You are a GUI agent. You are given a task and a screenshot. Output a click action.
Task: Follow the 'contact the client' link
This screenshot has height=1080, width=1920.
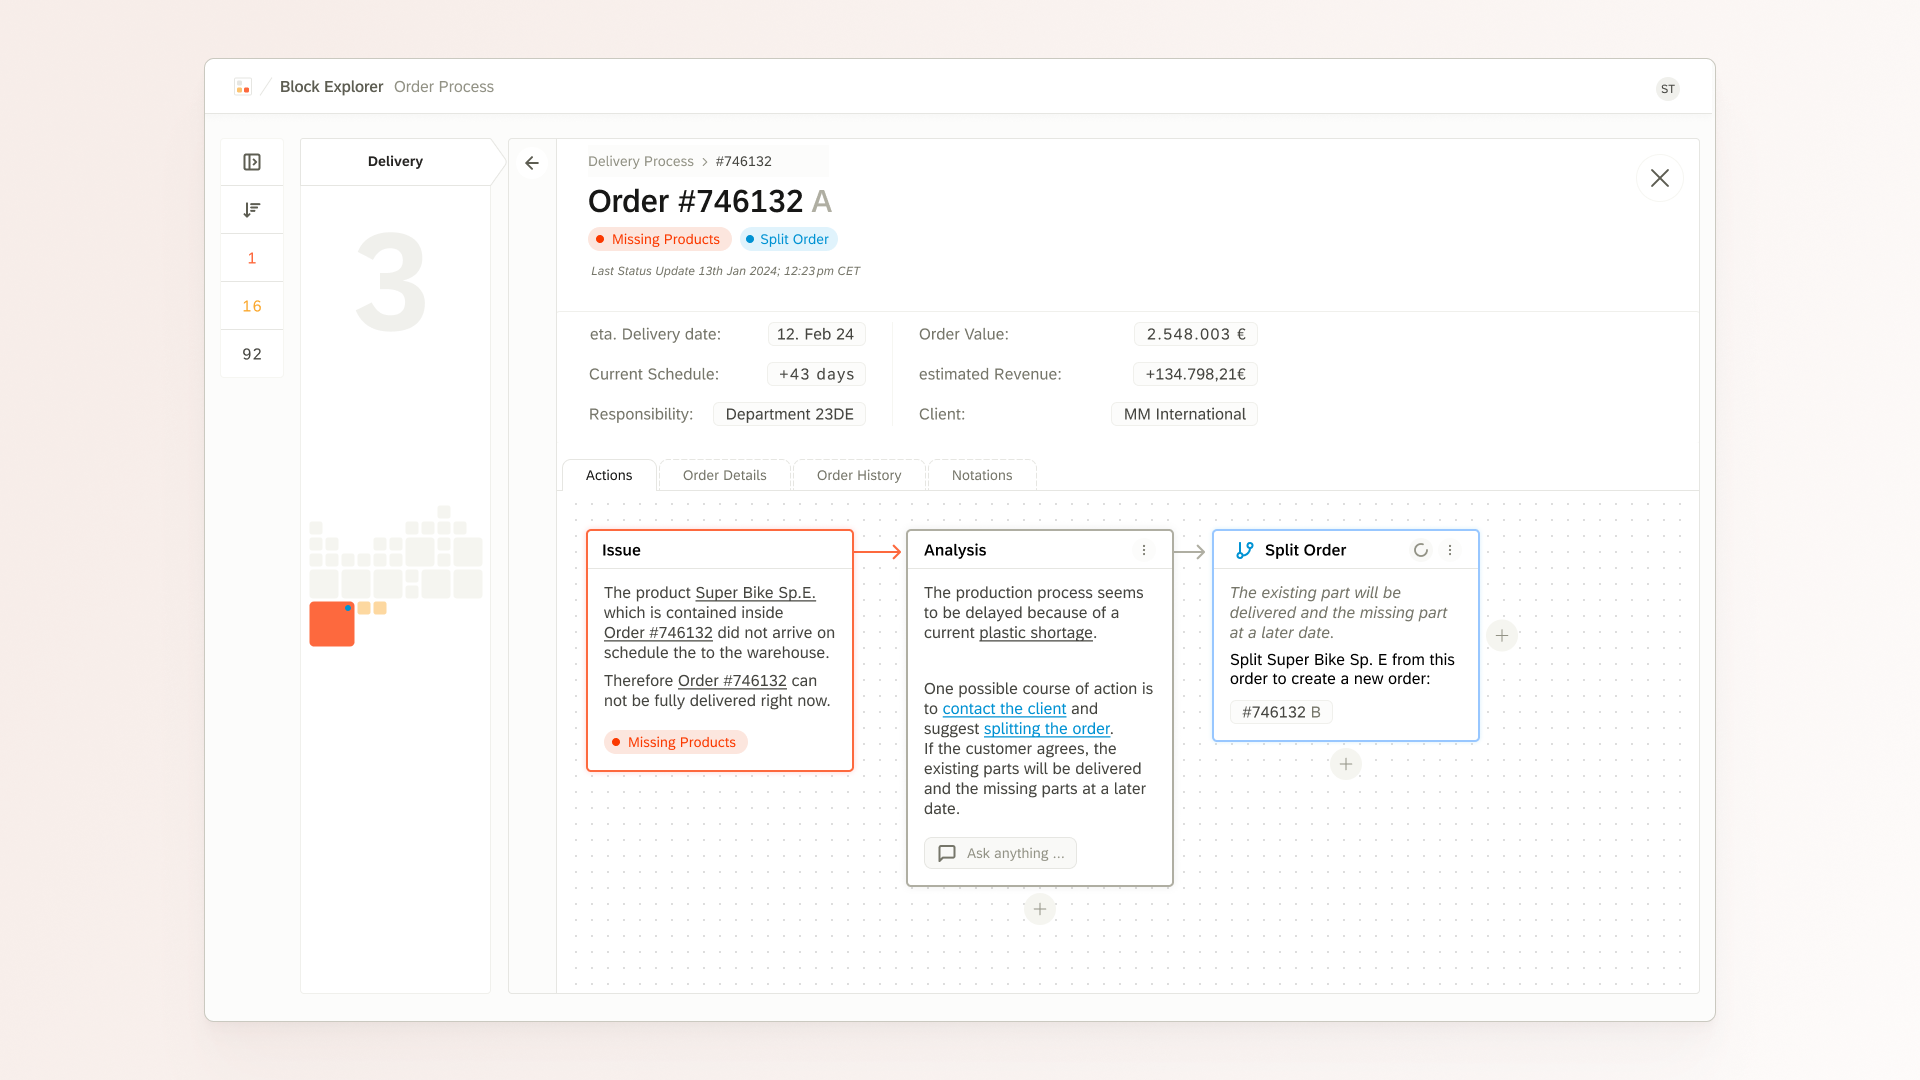[1004, 708]
